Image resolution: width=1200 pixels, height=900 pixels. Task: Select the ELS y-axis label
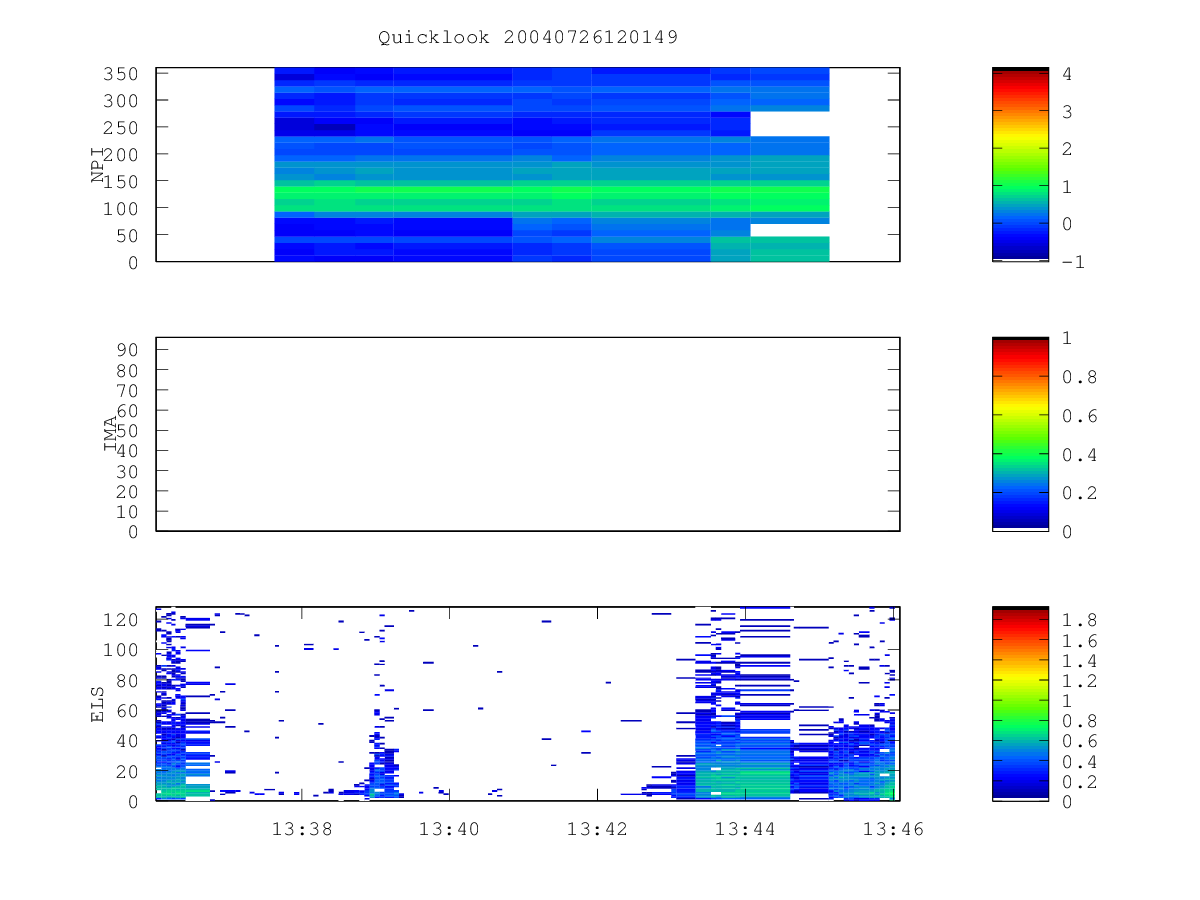[x=98, y=703]
